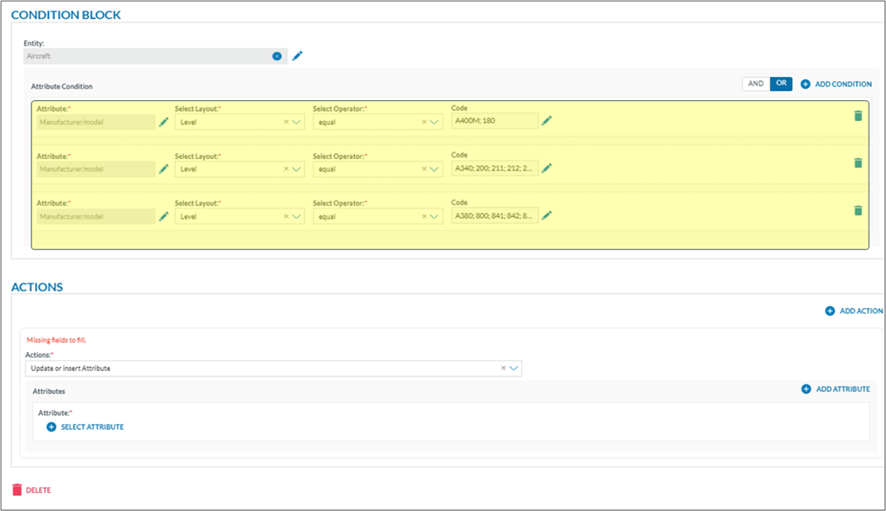The height and width of the screenshot is (511, 886).
Task: Edit the code value starting with A380
Action: (547, 215)
